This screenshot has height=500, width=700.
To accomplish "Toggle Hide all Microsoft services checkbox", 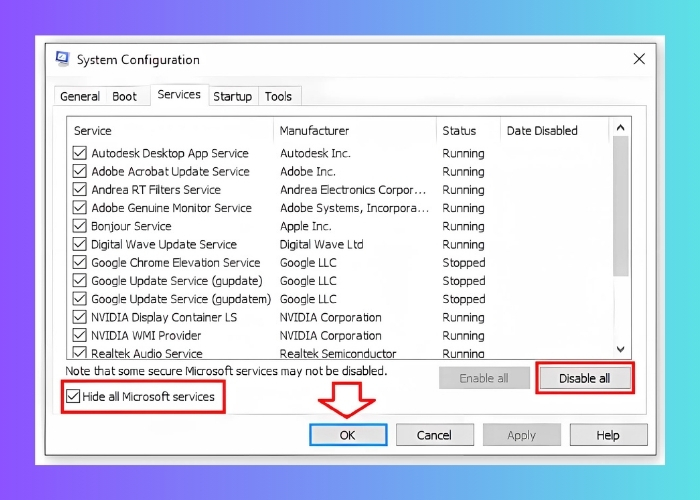I will pyautogui.click(x=73, y=397).
